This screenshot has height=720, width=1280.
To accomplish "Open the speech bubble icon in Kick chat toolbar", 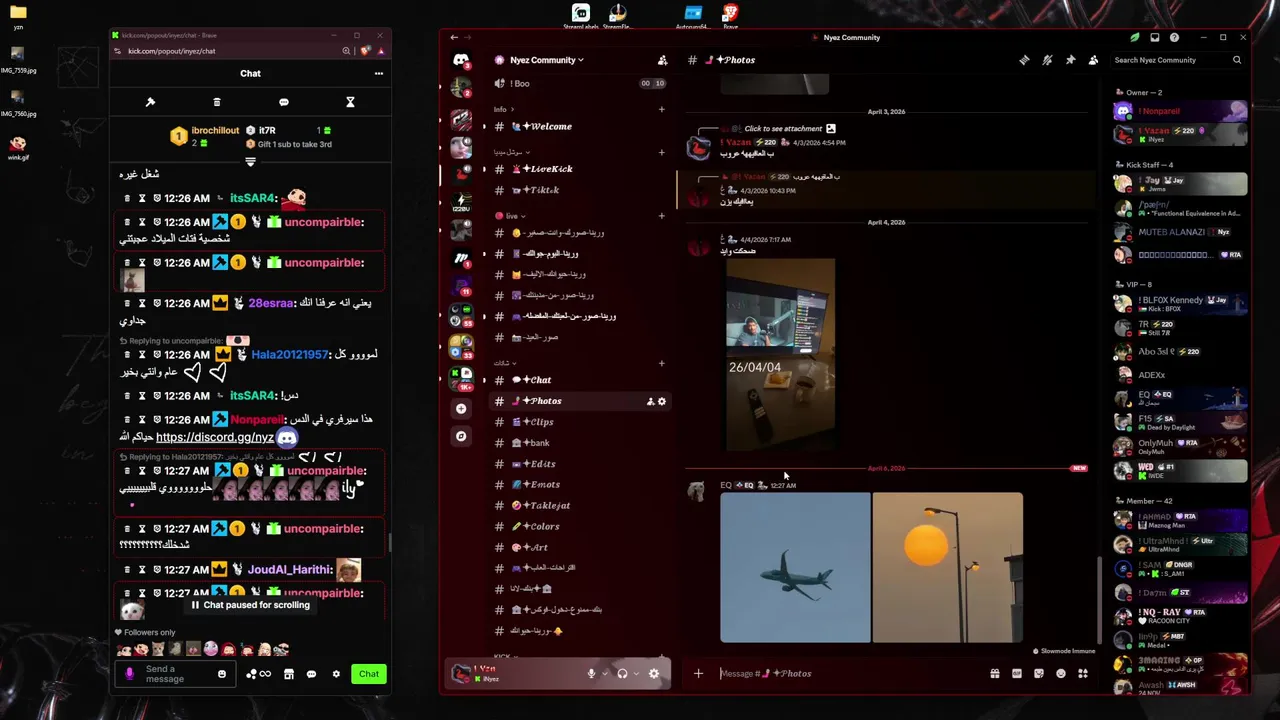I will tap(284, 102).
